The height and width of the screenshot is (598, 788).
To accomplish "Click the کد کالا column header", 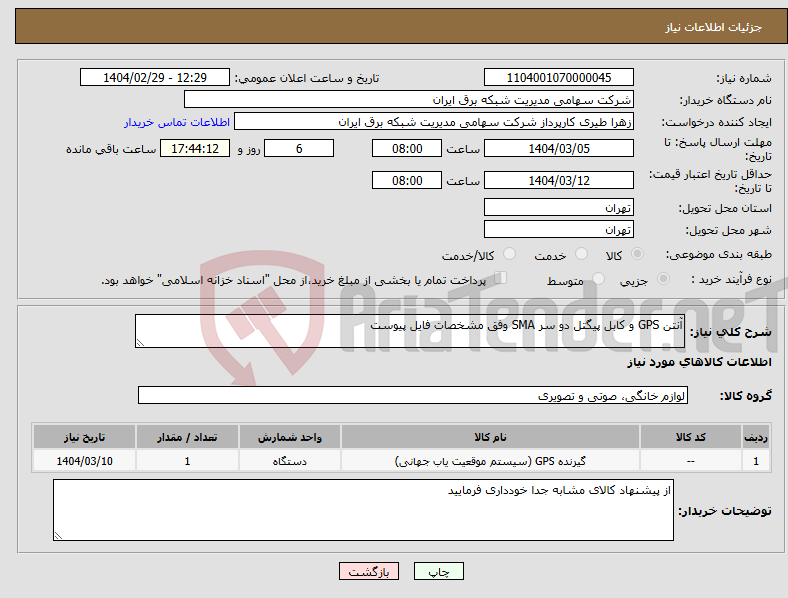I will click(x=691, y=437).
